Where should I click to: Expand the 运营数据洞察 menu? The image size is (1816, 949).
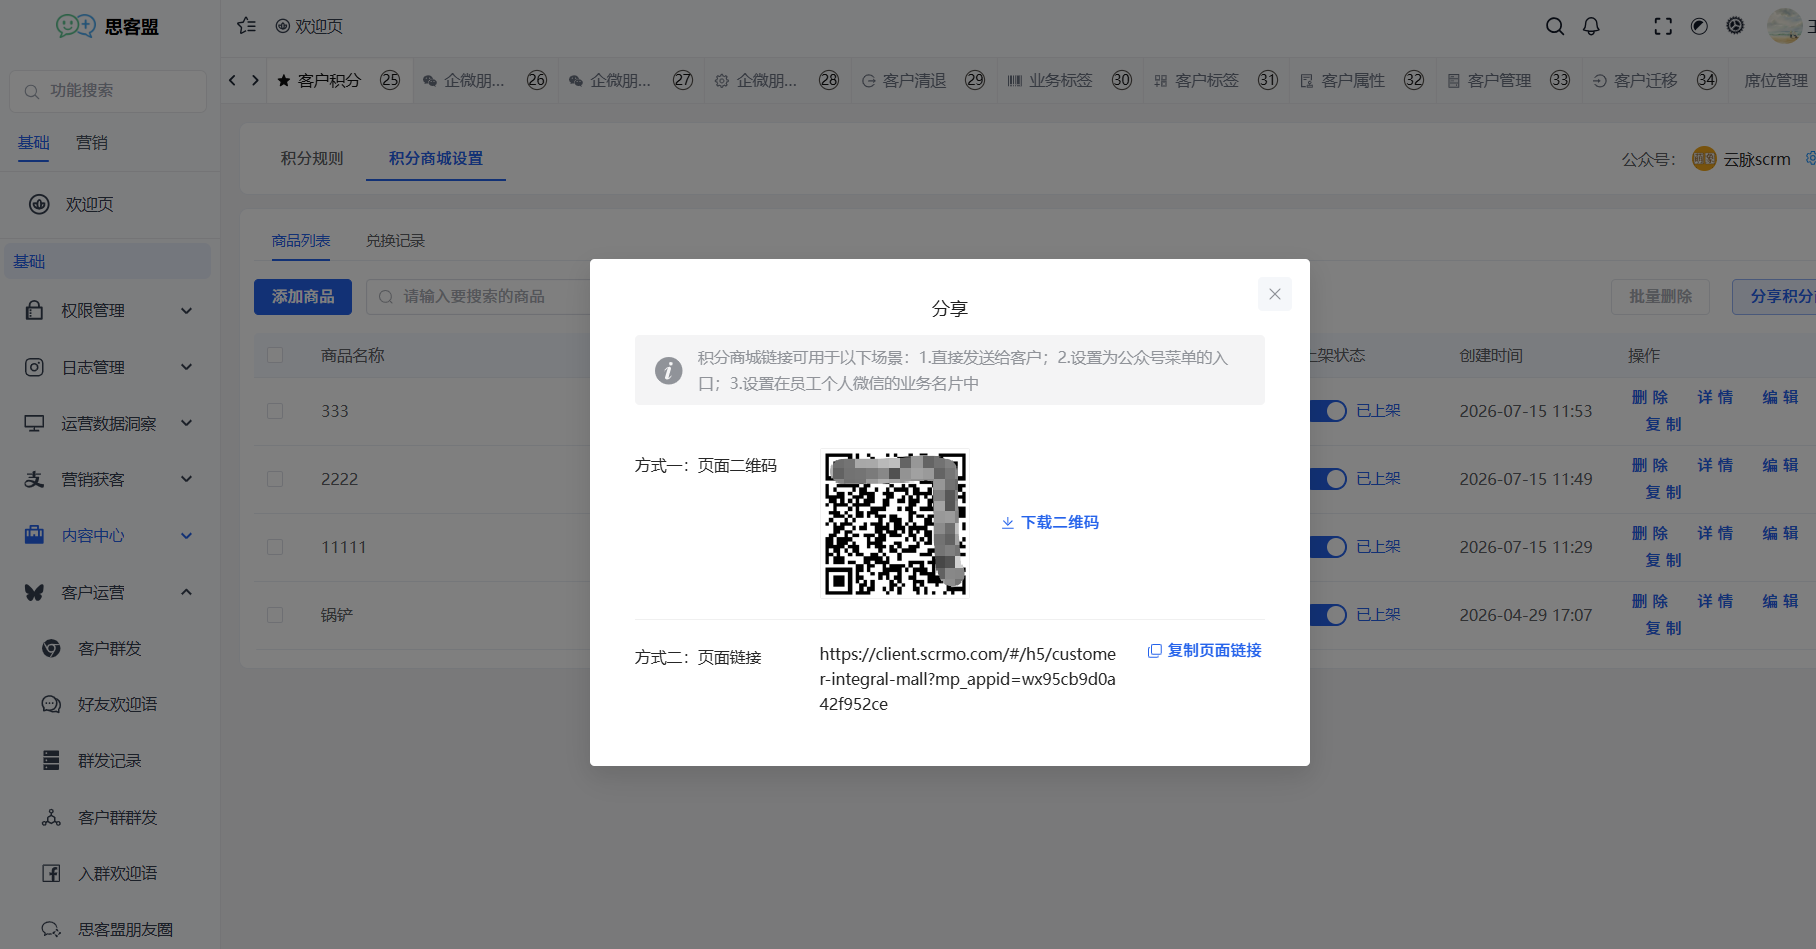click(x=110, y=423)
